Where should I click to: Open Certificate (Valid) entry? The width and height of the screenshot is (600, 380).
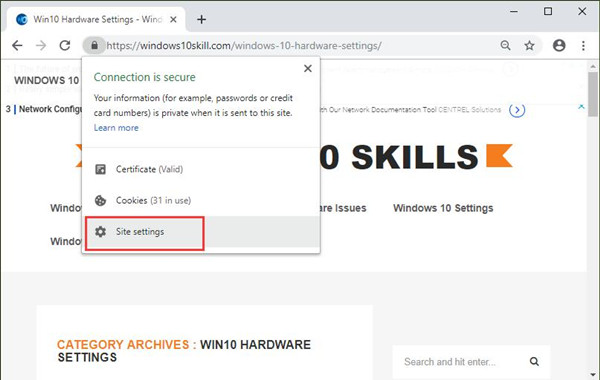[201, 169]
